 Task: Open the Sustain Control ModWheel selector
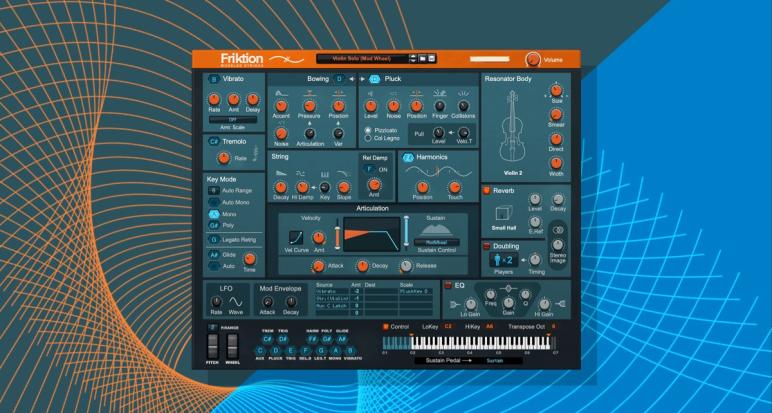pyautogui.click(x=437, y=242)
